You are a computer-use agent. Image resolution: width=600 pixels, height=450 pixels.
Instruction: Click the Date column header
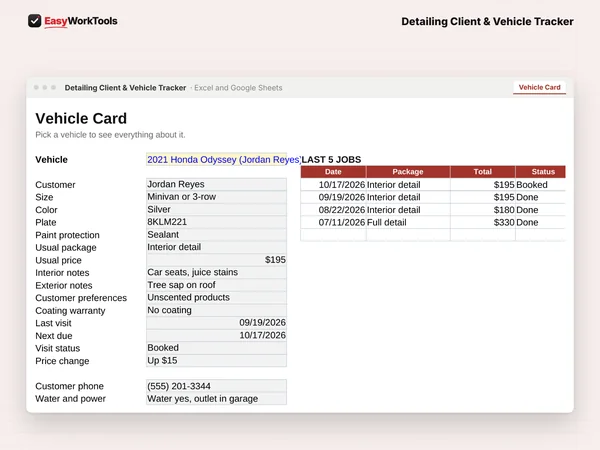pyautogui.click(x=333, y=172)
